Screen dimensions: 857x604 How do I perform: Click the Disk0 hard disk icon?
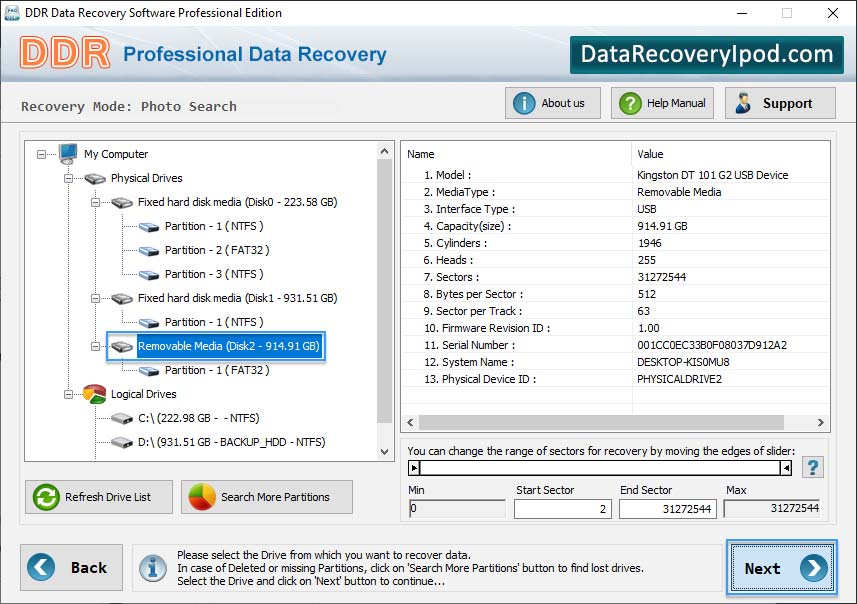122,202
